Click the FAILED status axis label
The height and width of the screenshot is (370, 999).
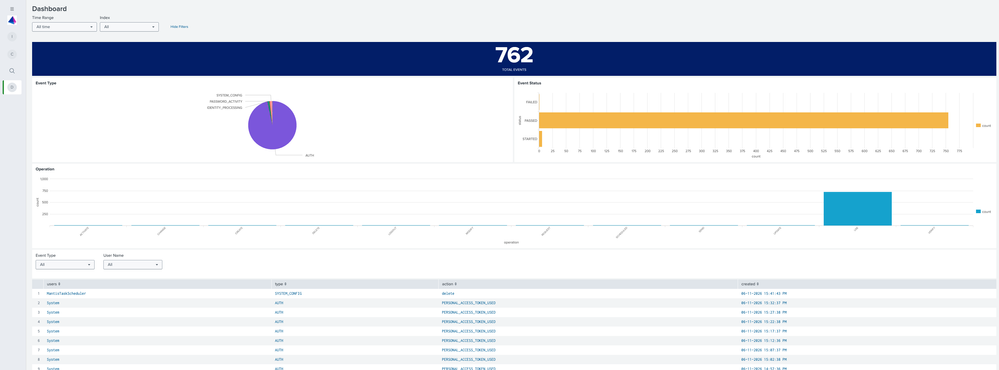tap(531, 102)
